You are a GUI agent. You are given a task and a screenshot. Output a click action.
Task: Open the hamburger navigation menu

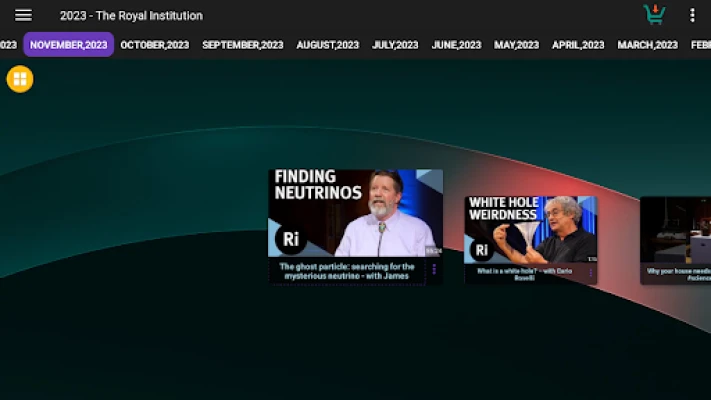pyautogui.click(x=23, y=15)
